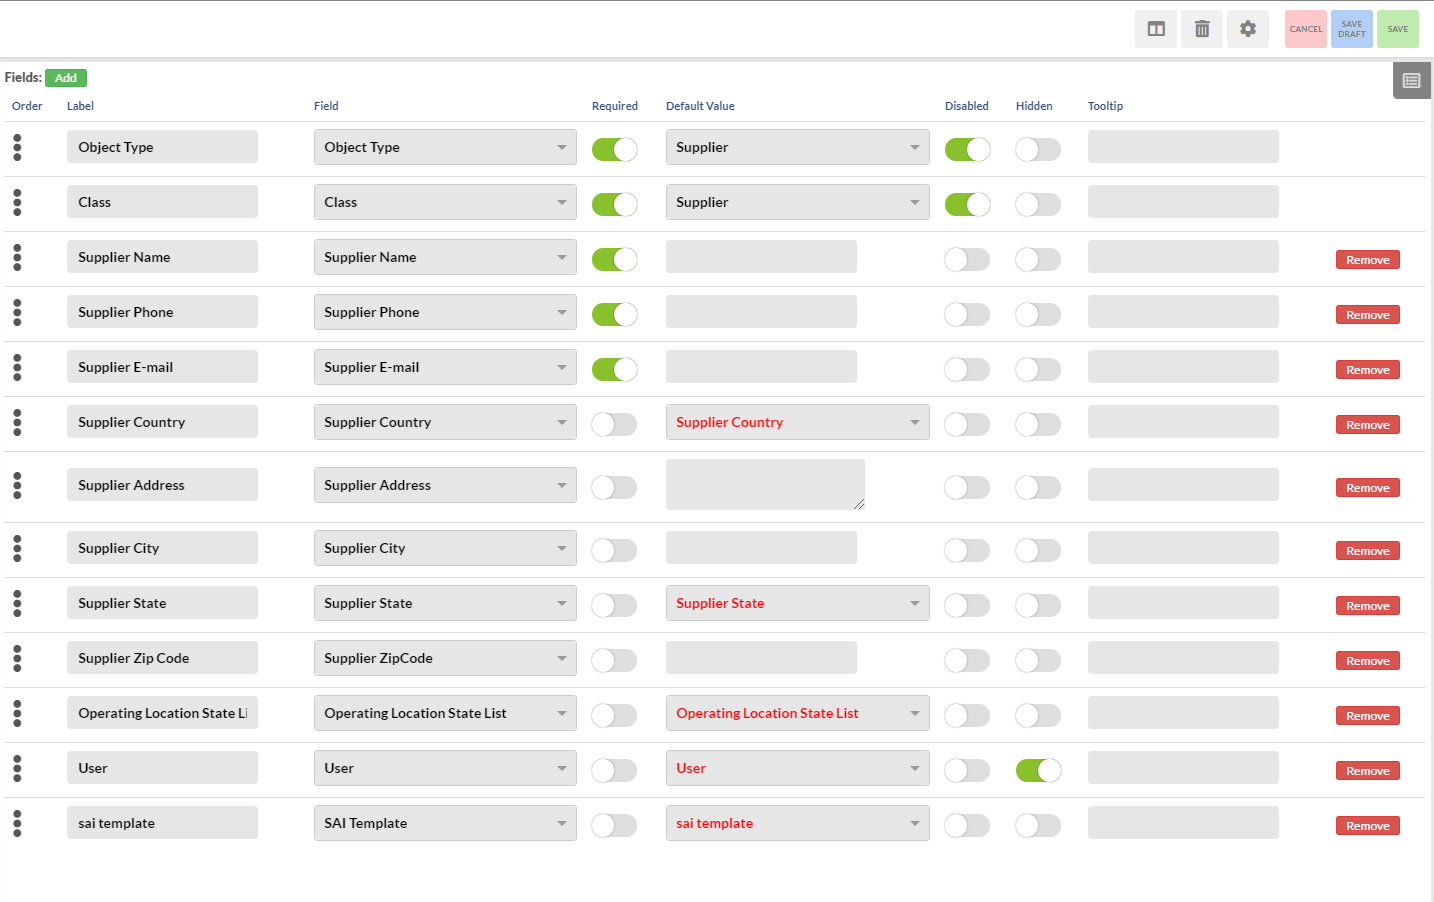Click the list view icon below Save
The height and width of the screenshot is (902, 1434).
click(1411, 80)
